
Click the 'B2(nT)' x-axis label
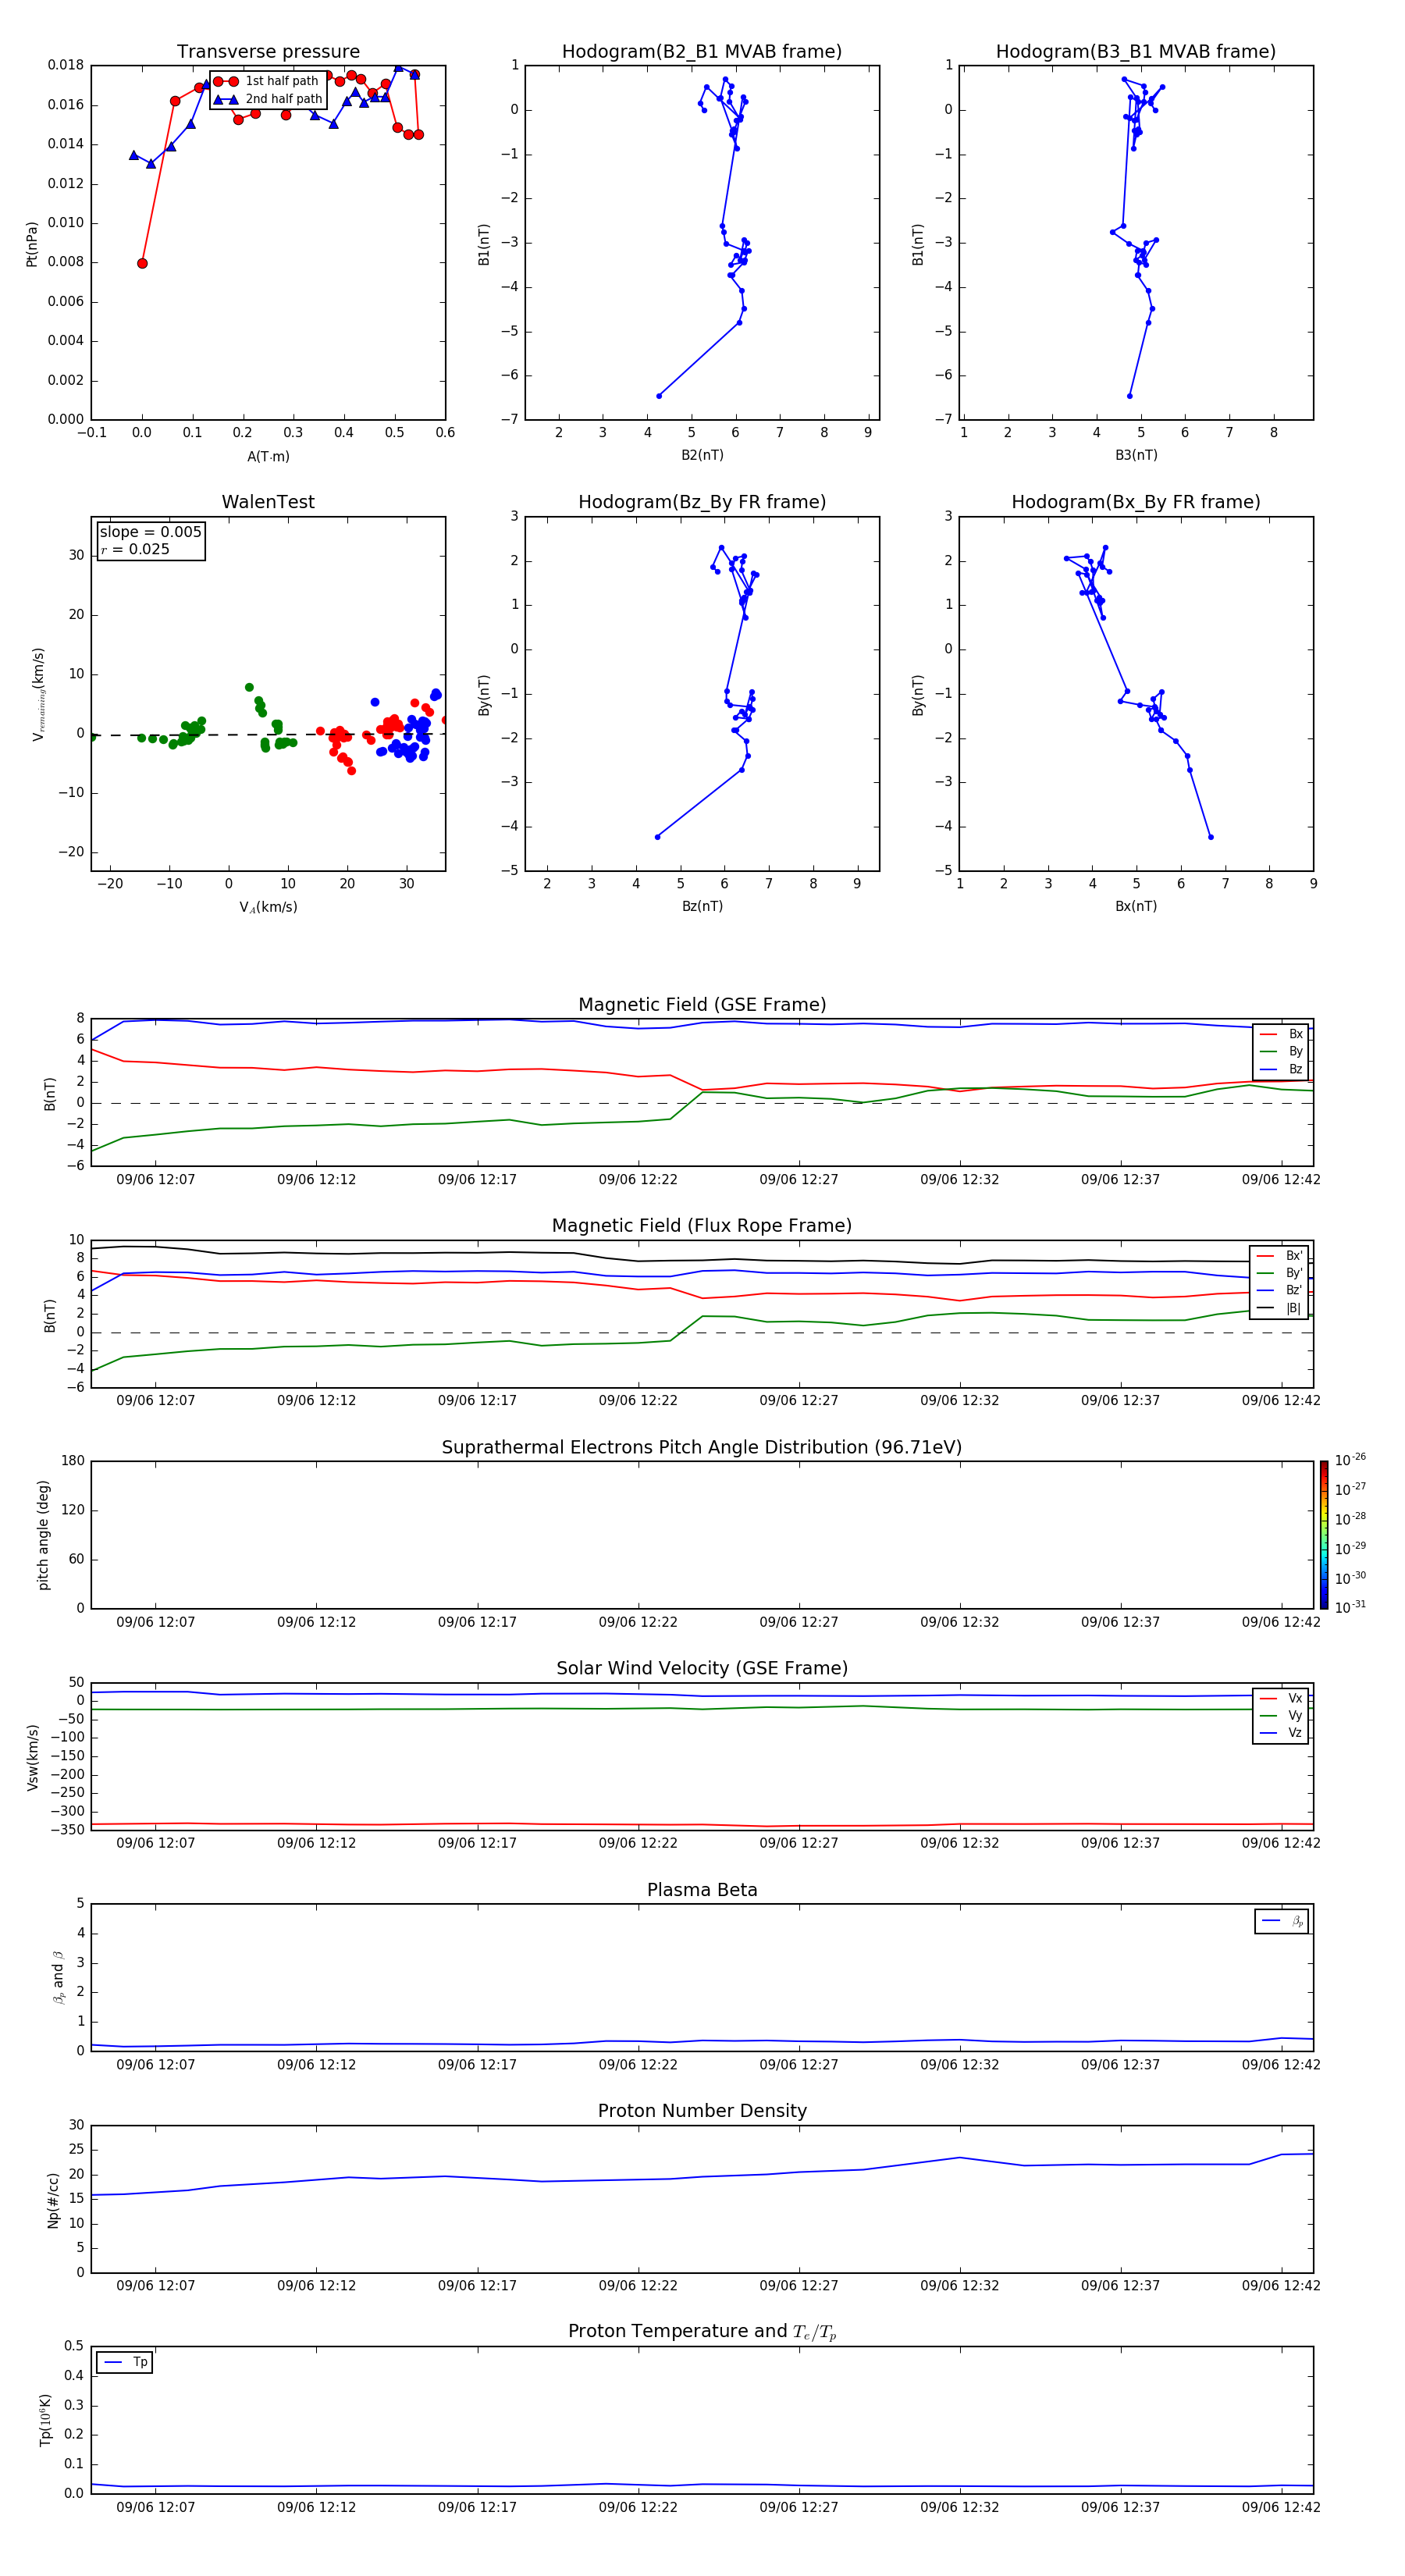click(x=702, y=455)
